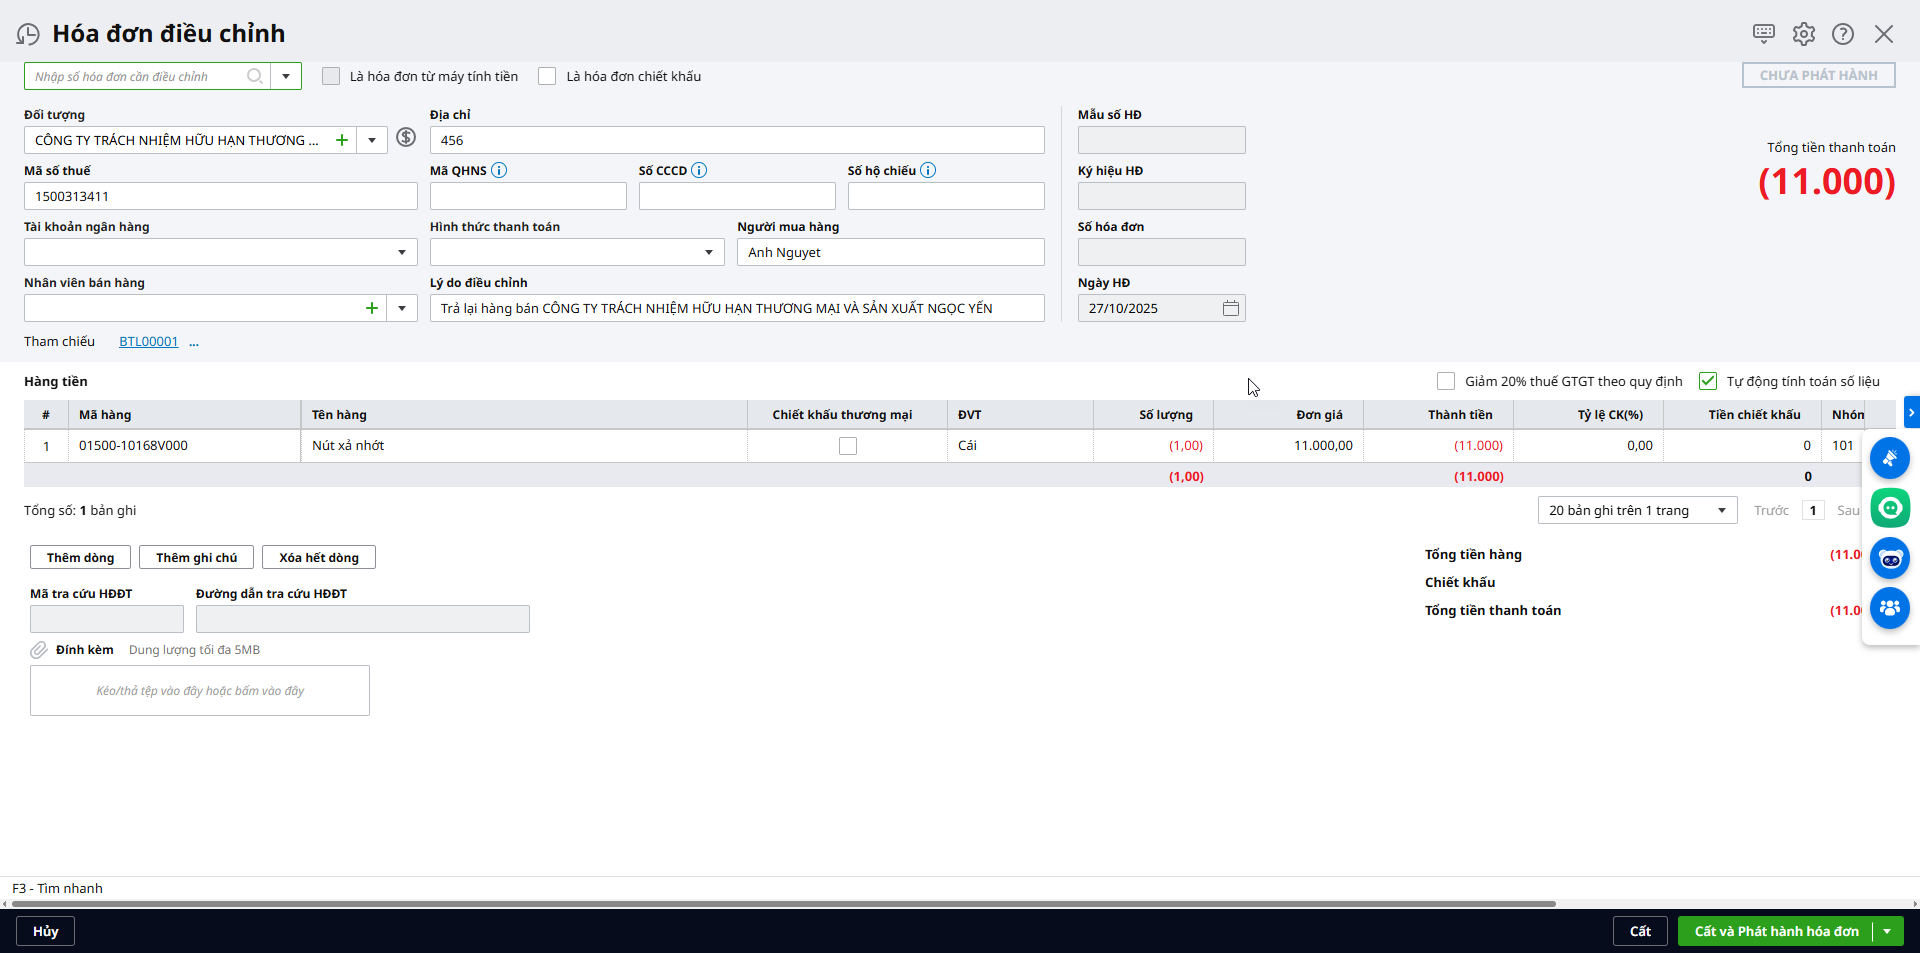Open the Hình thức thanh toán dropdown

[x=709, y=253]
